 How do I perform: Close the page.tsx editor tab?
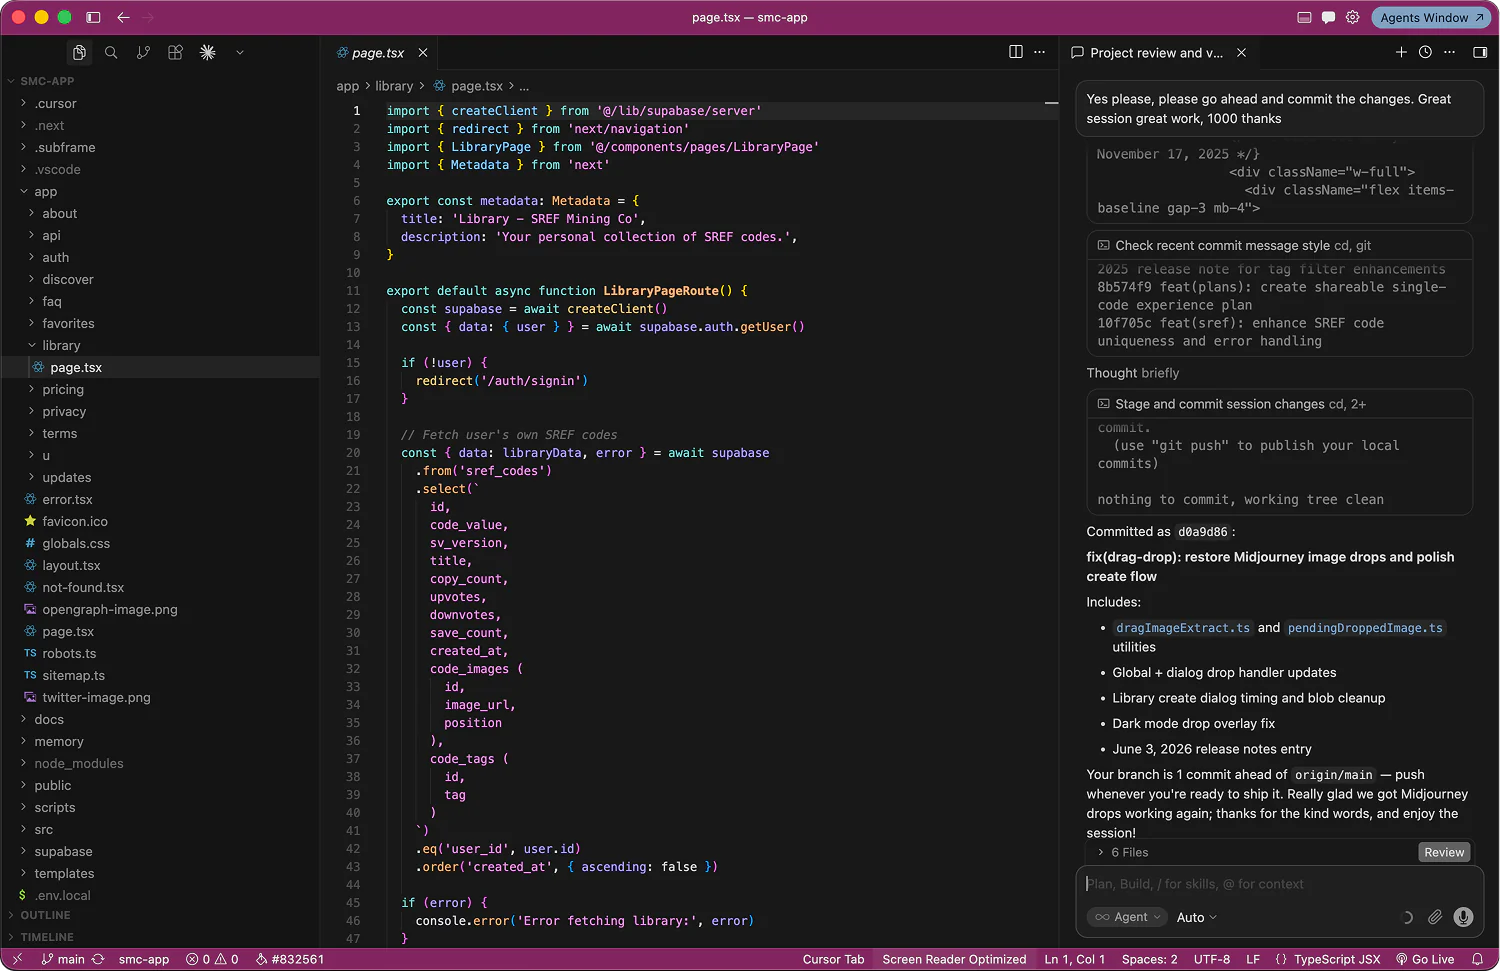coord(423,53)
